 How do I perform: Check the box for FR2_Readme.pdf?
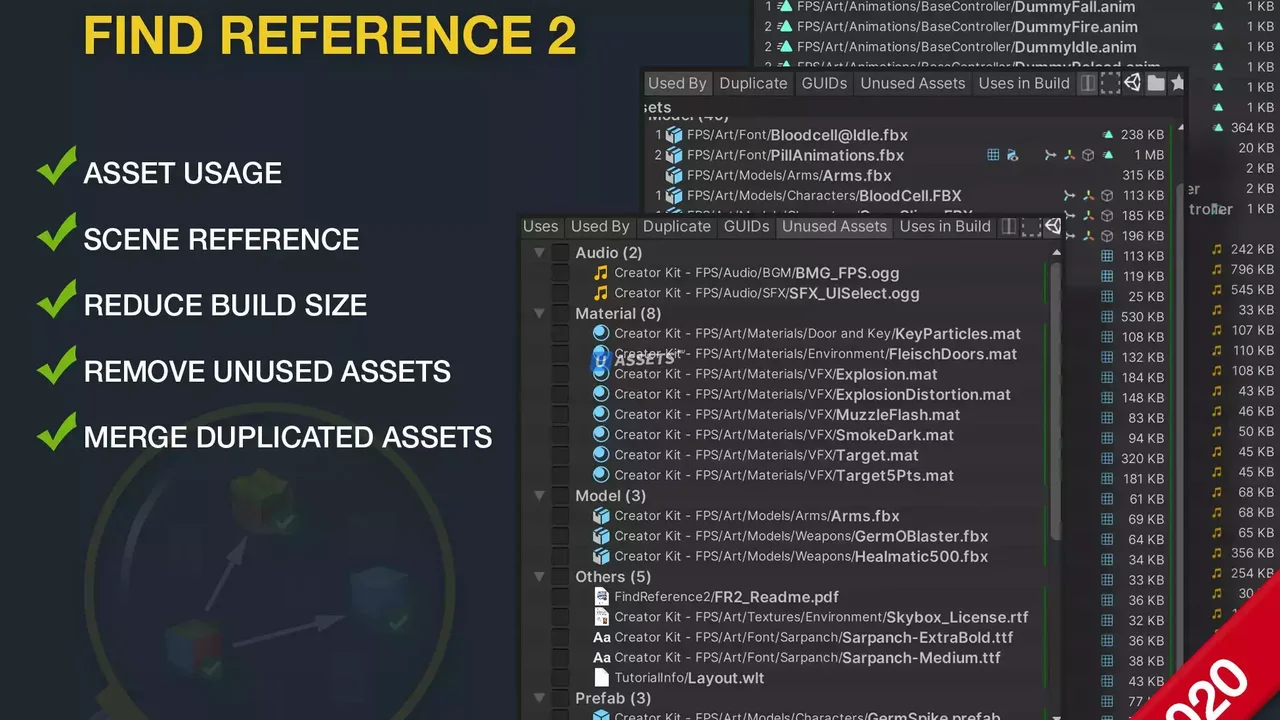pos(560,597)
